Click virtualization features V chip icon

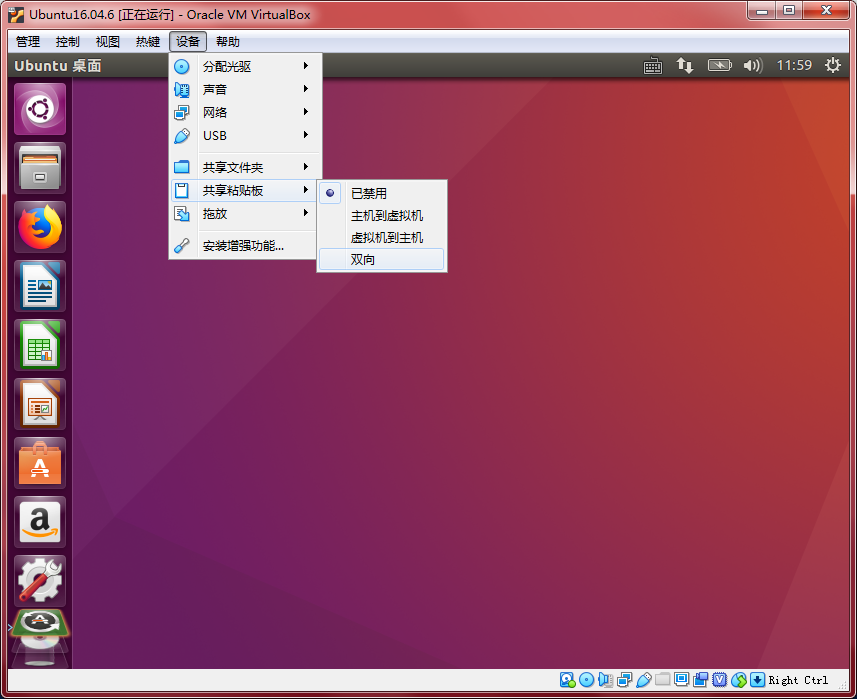click(719, 680)
